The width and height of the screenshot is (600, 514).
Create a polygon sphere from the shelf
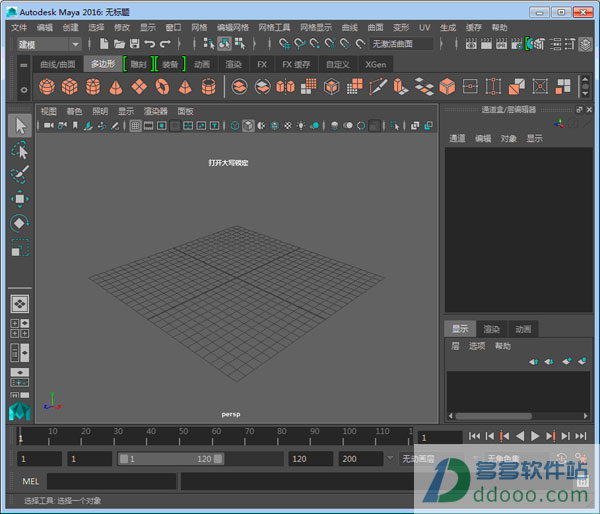(x=47, y=86)
